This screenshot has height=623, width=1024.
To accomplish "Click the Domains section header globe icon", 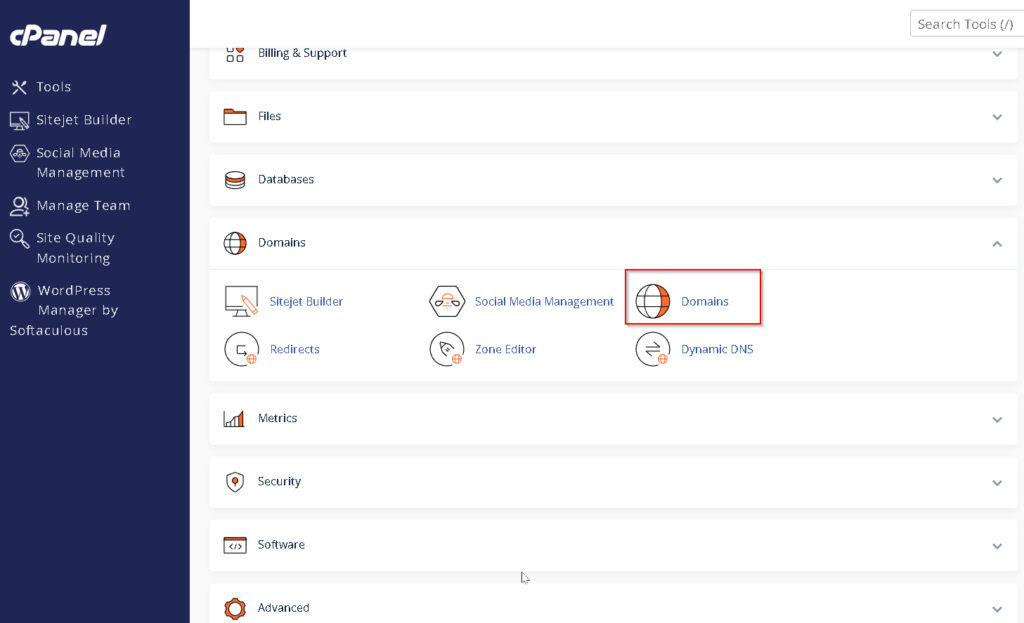I will coord(235,243).
